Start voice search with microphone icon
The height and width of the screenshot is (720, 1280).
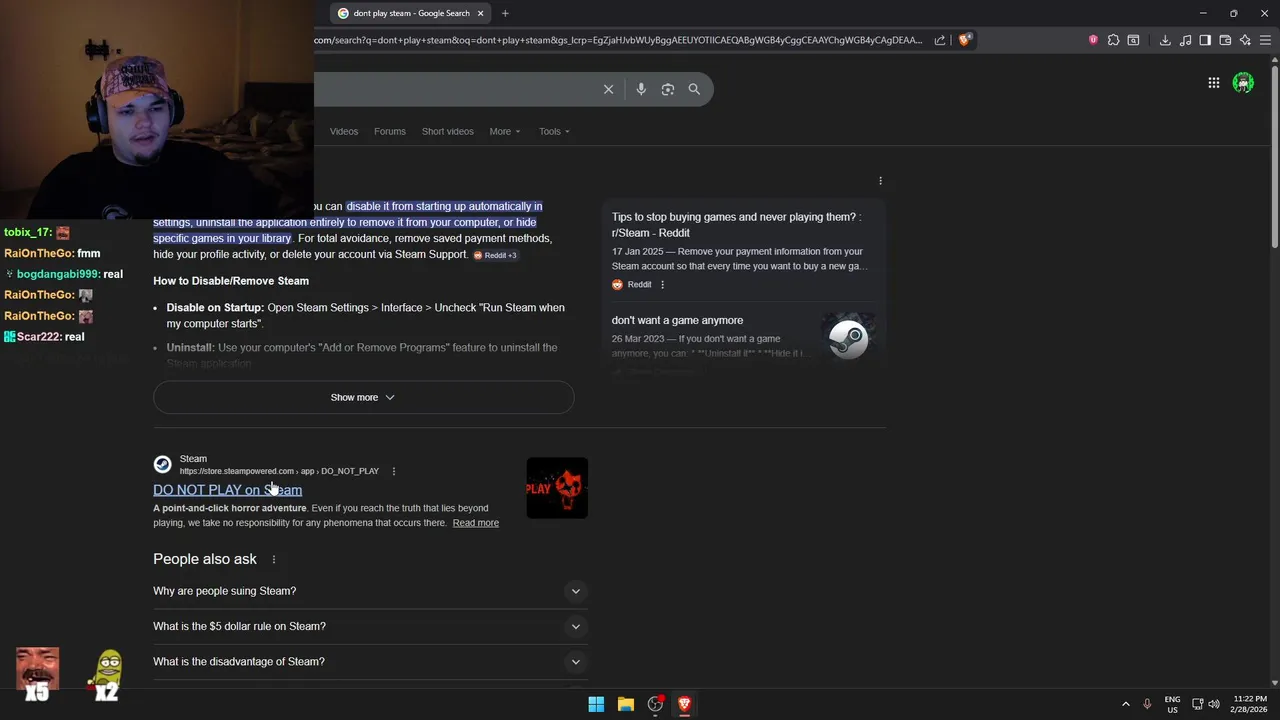641,89
